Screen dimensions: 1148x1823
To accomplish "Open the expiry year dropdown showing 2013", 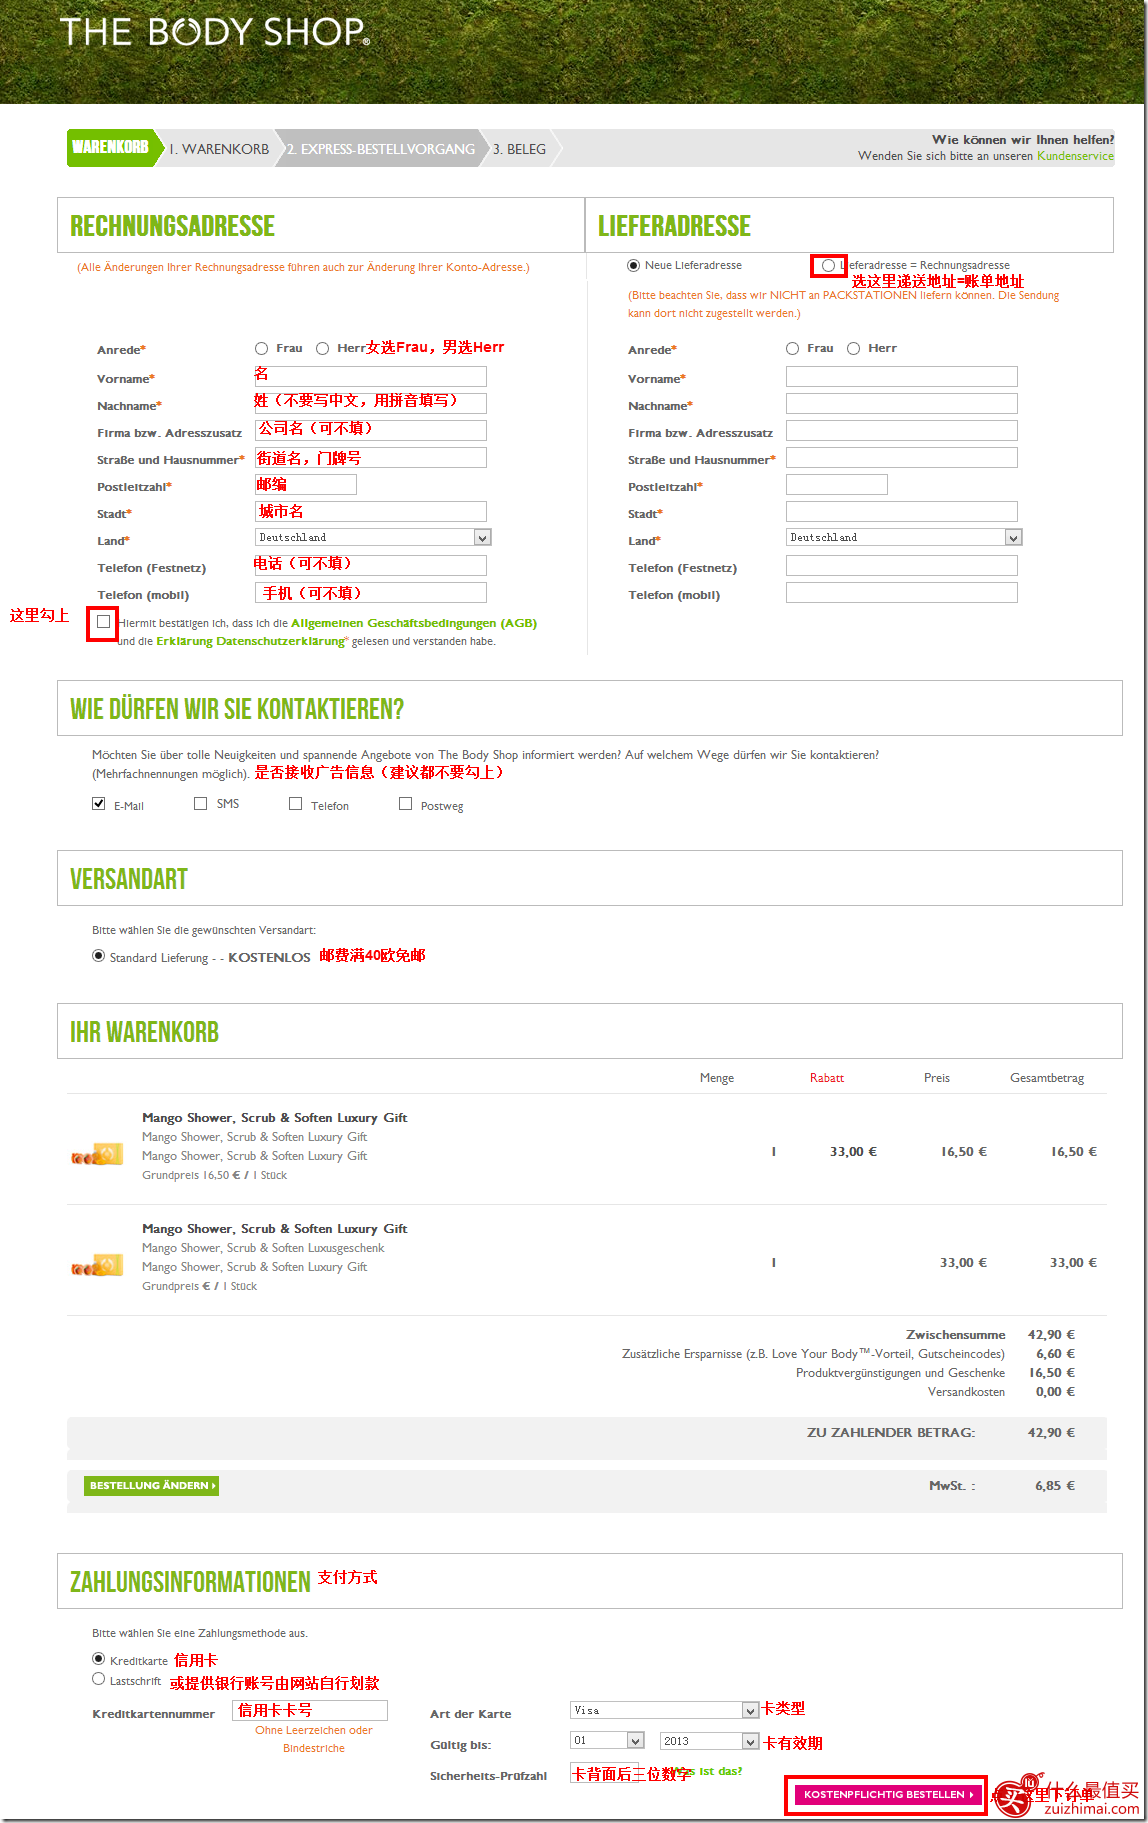I will (709, 1741).
